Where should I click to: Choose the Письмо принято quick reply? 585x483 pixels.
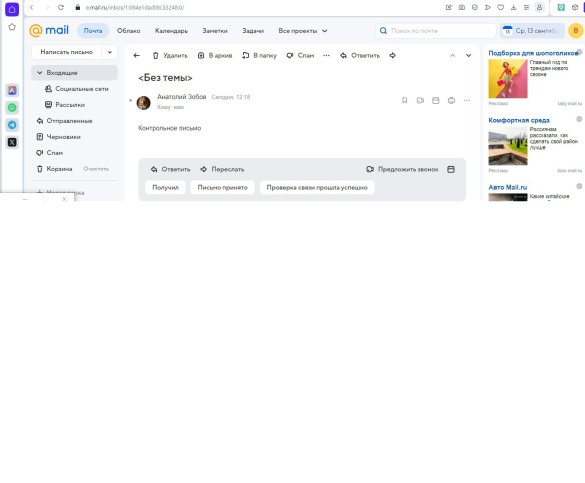tap(222, 188)
